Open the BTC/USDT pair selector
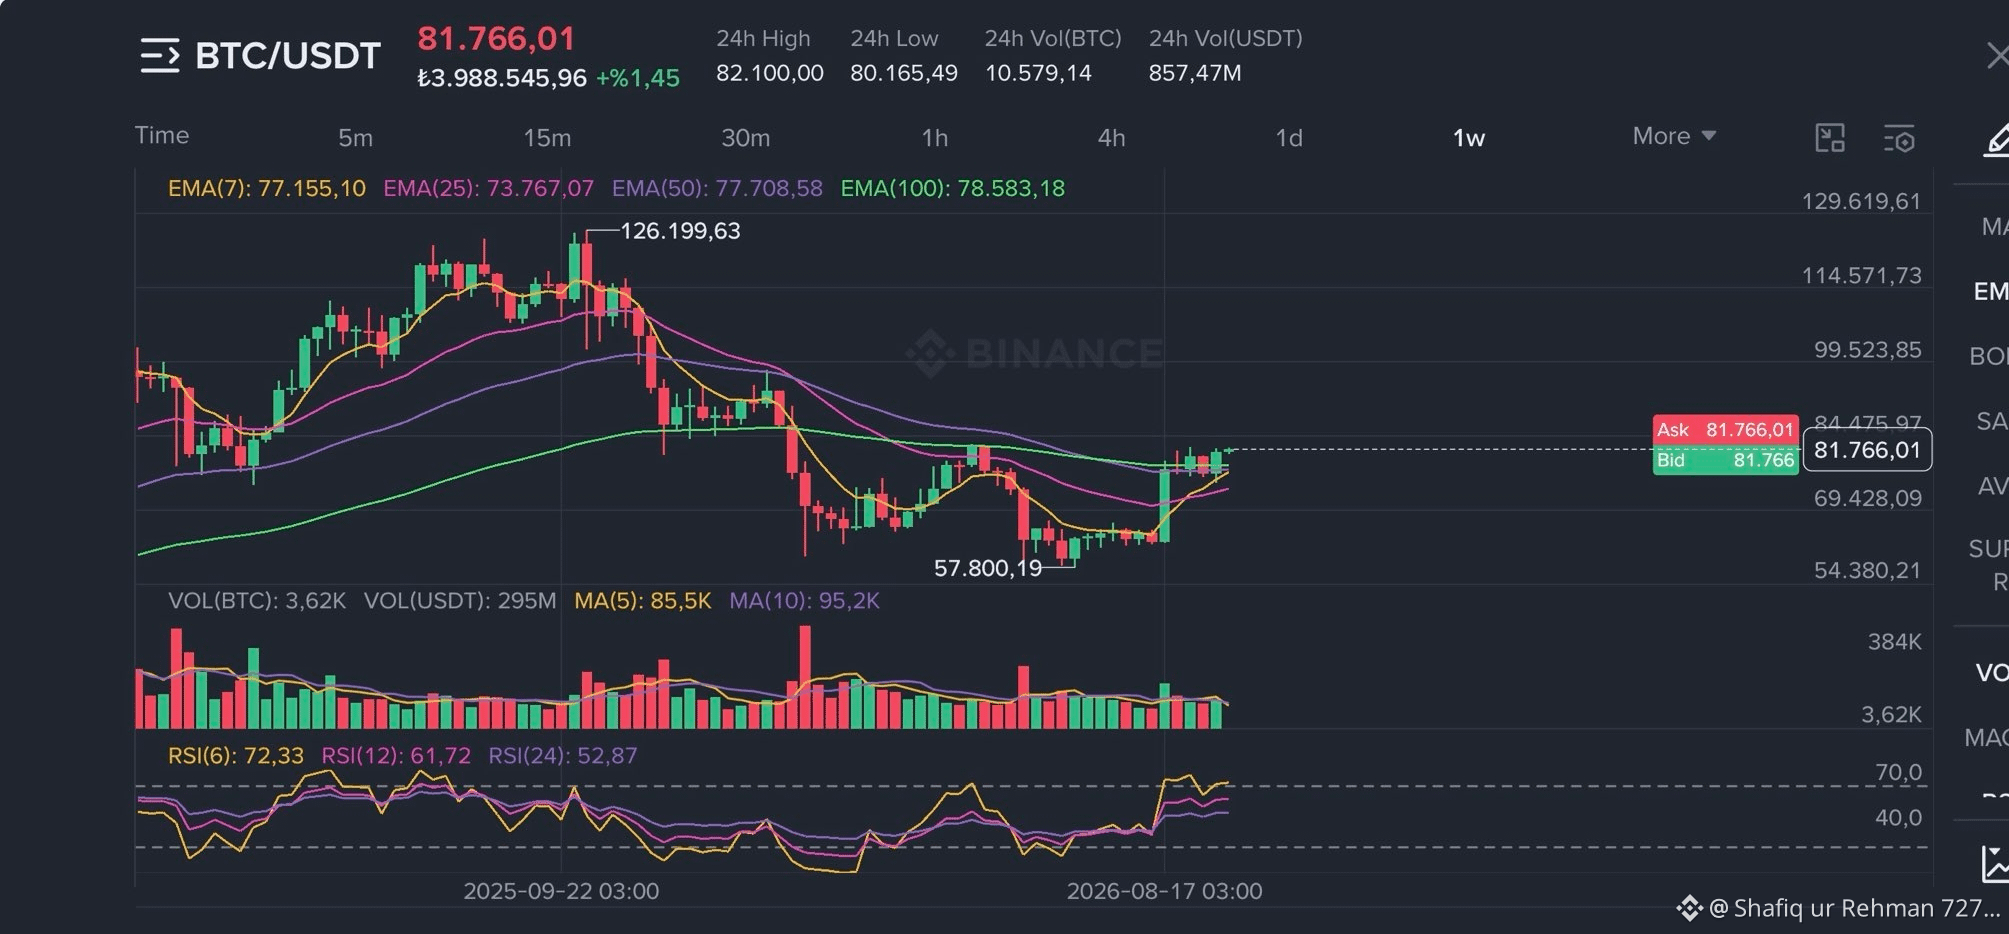Screen dimensions: 2009x934 point(288,55)
